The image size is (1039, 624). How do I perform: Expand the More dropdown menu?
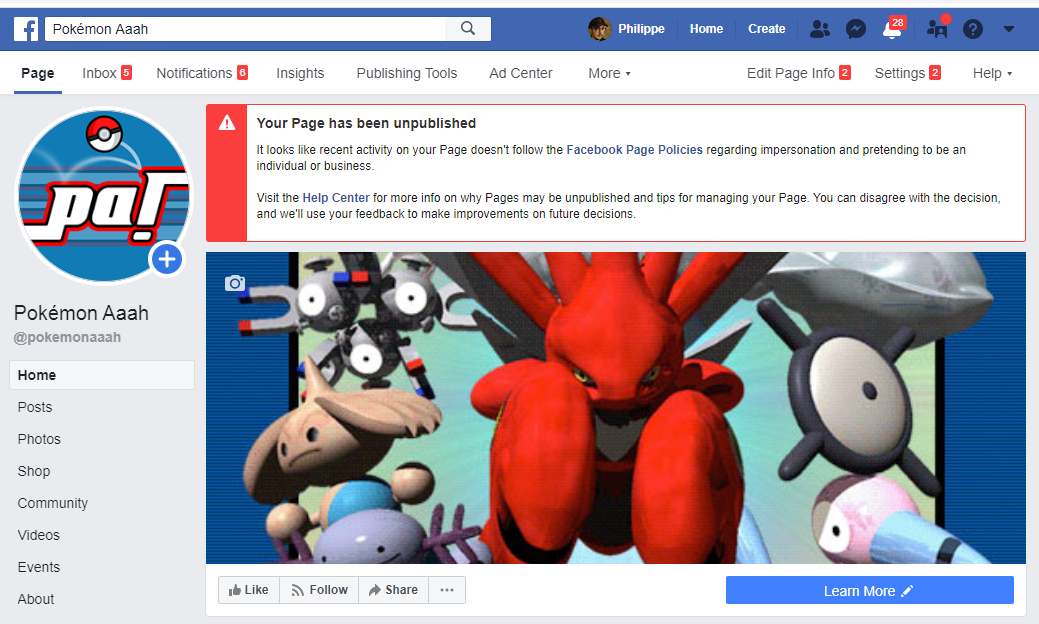(610, 73)
